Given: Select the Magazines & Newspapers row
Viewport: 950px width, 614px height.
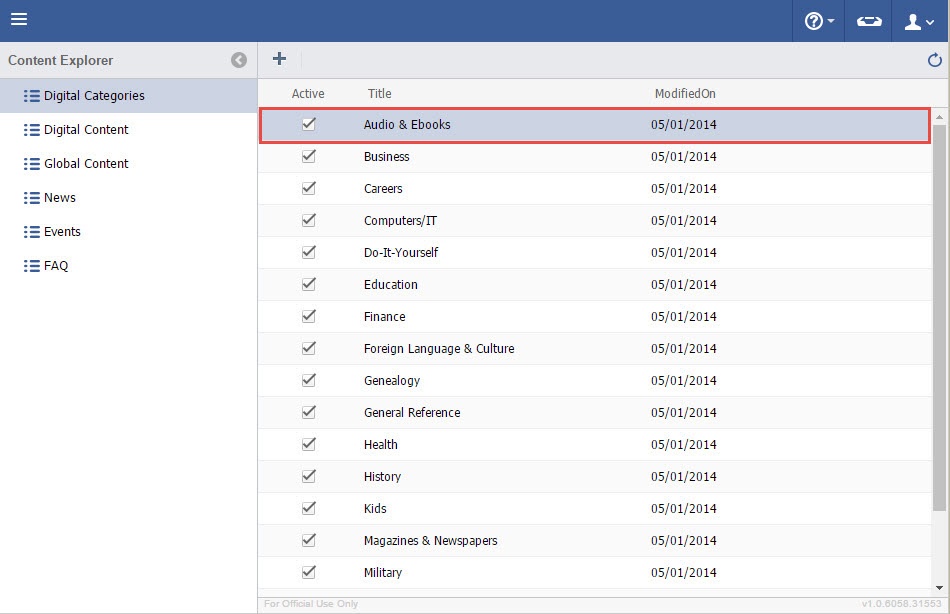Looking at the screenshot, I should [x=430, y=541].
